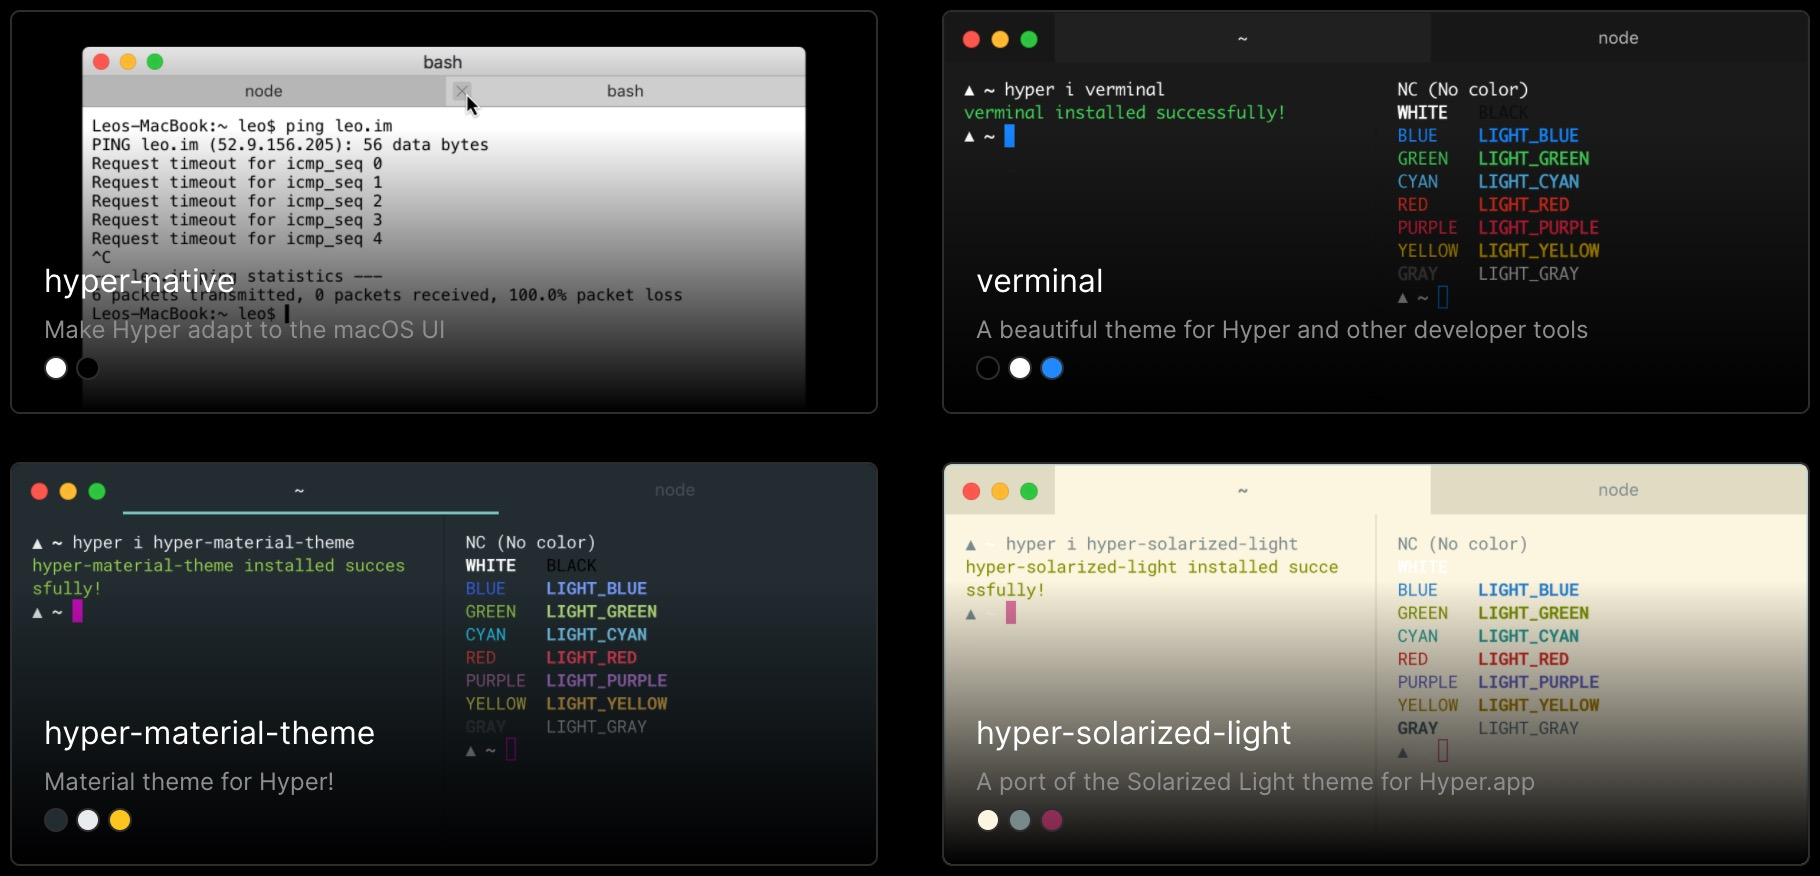Select the tilde tab in verminal preview
1820x876 pixels.
point(1243,38)
